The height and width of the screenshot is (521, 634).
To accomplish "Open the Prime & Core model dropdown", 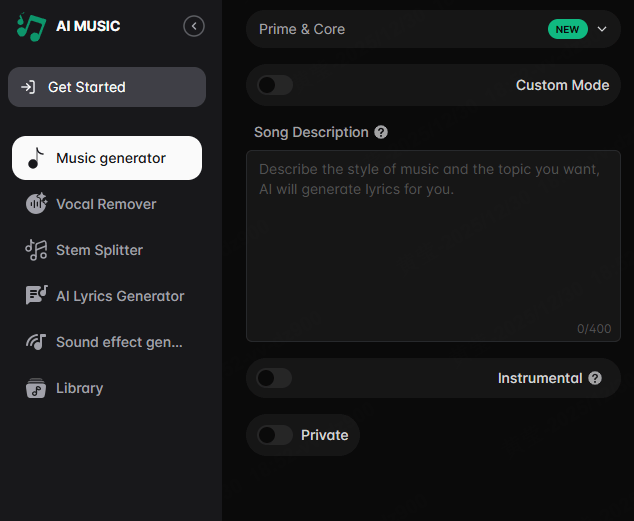I will (x=433, y=29).
